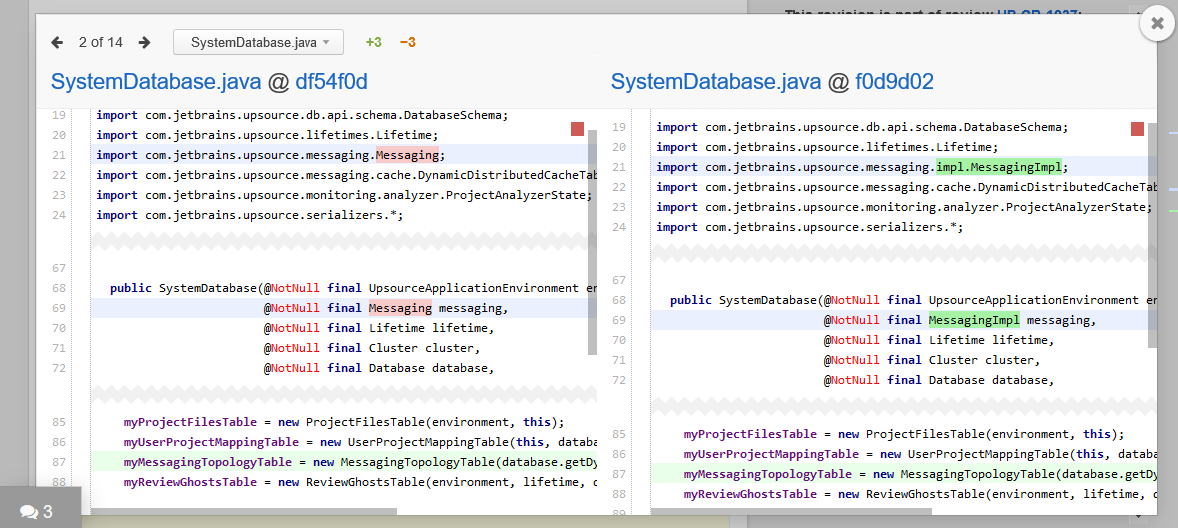This screenshot has height=528, width=1178.
Task: Open the SystemDatabase.java file dropdown
Action: click(x=258, y=42)
